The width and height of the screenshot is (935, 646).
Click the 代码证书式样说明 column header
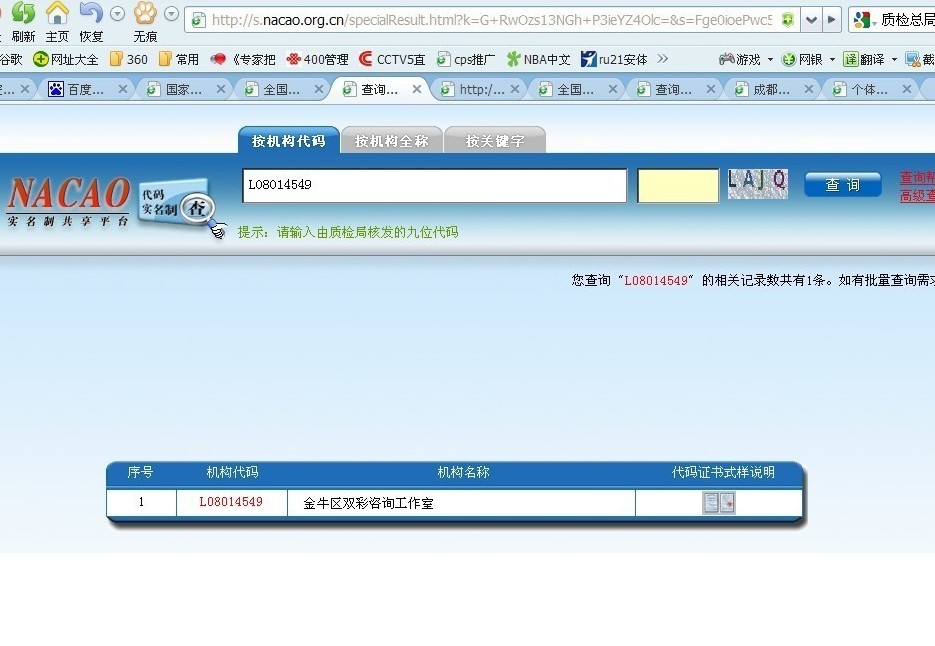[x=723, y=472]
